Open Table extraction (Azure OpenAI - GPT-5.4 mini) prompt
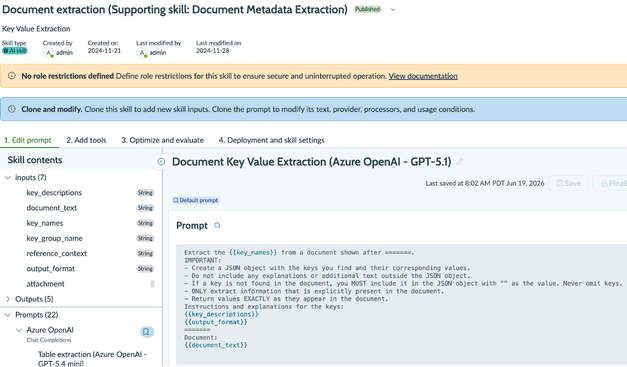The height and width of the screenshot is (367, 627). click(92, 358)
